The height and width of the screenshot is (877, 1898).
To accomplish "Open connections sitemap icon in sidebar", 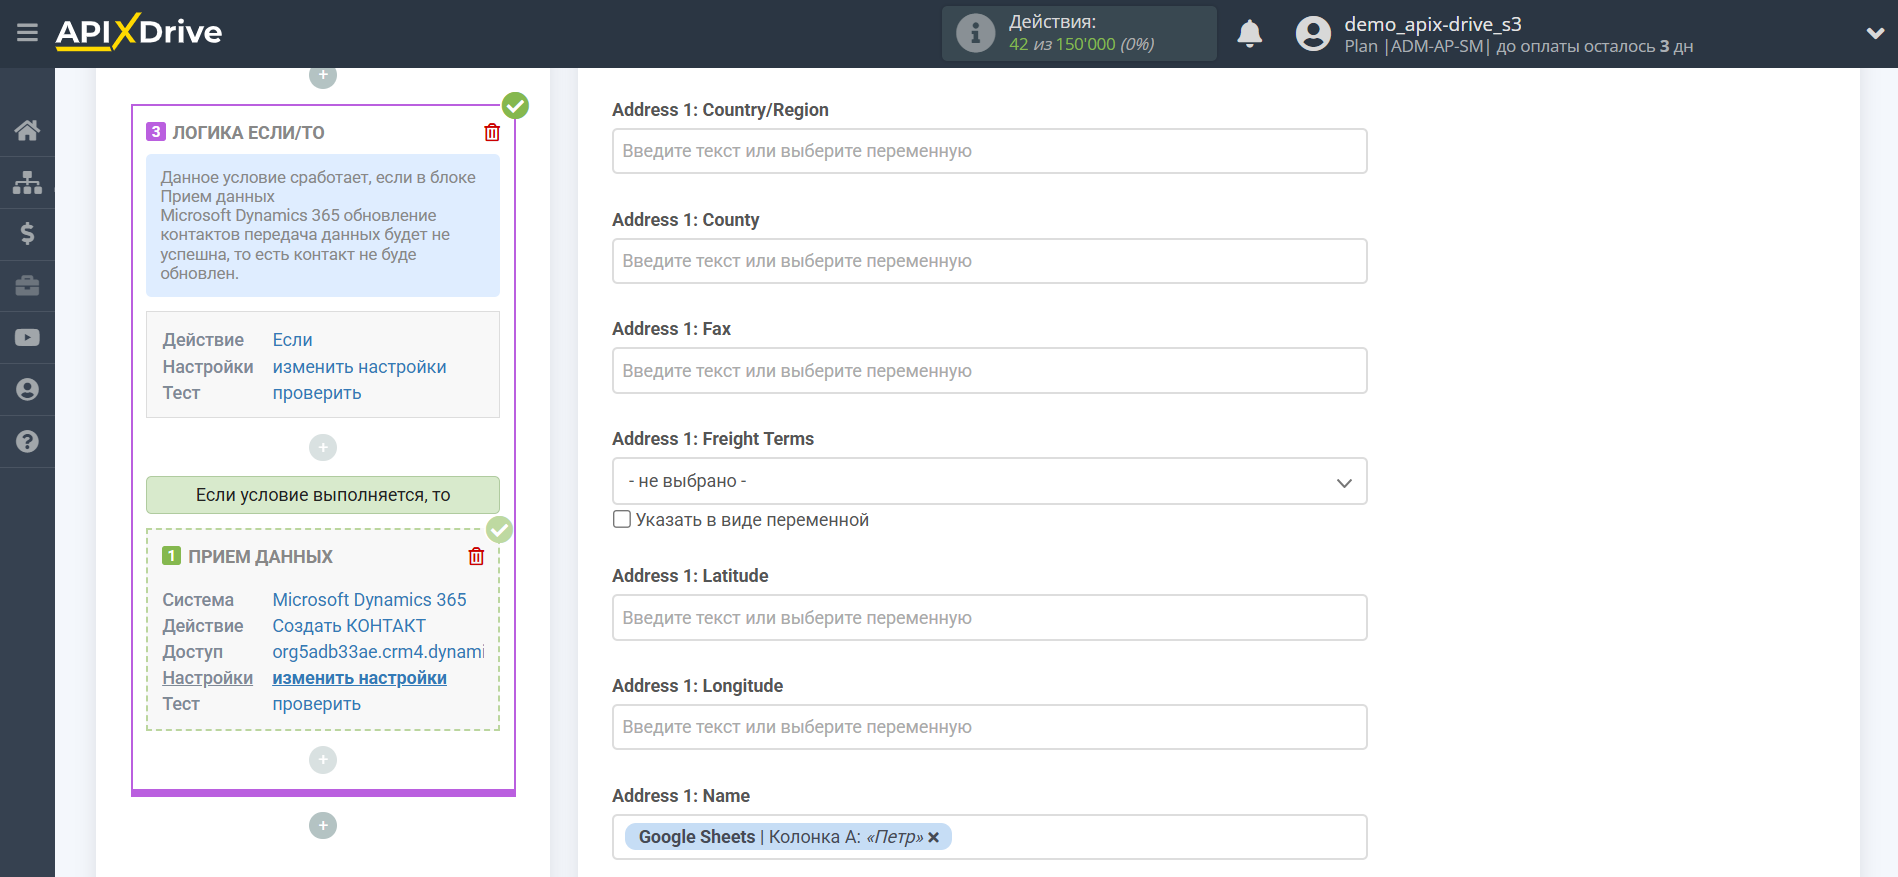I will pyautogui.click(x=27, y=182).
